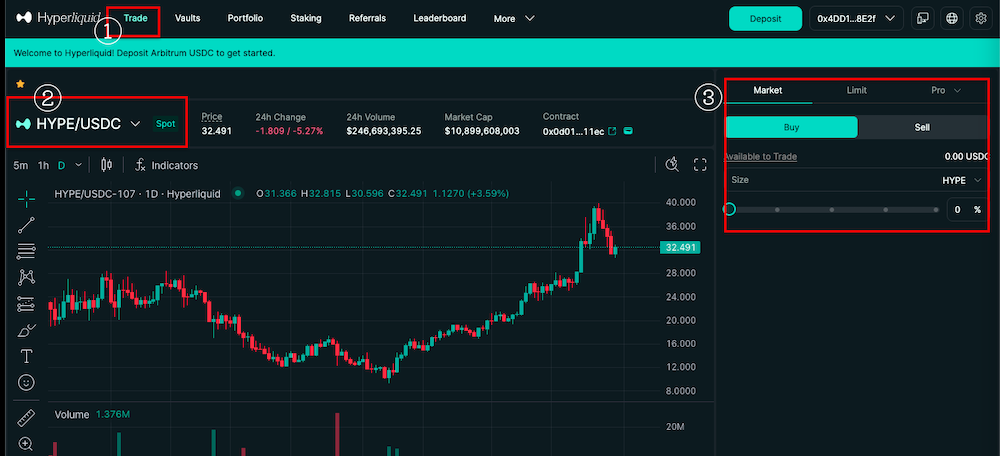Switch chart interval to 1h

[x=43, y=165]
